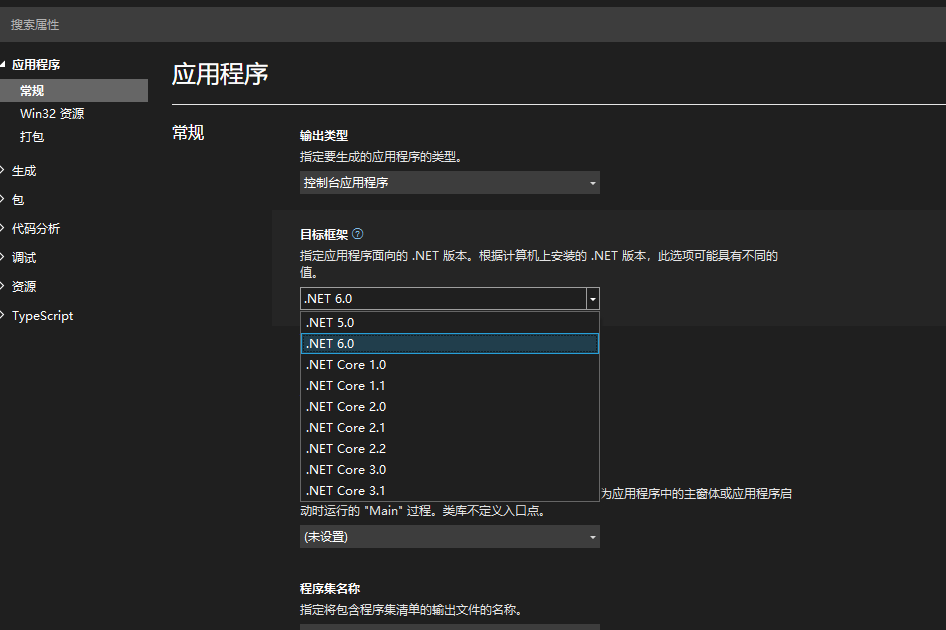Click the target framework dropdown arrow

coord(592,298)
